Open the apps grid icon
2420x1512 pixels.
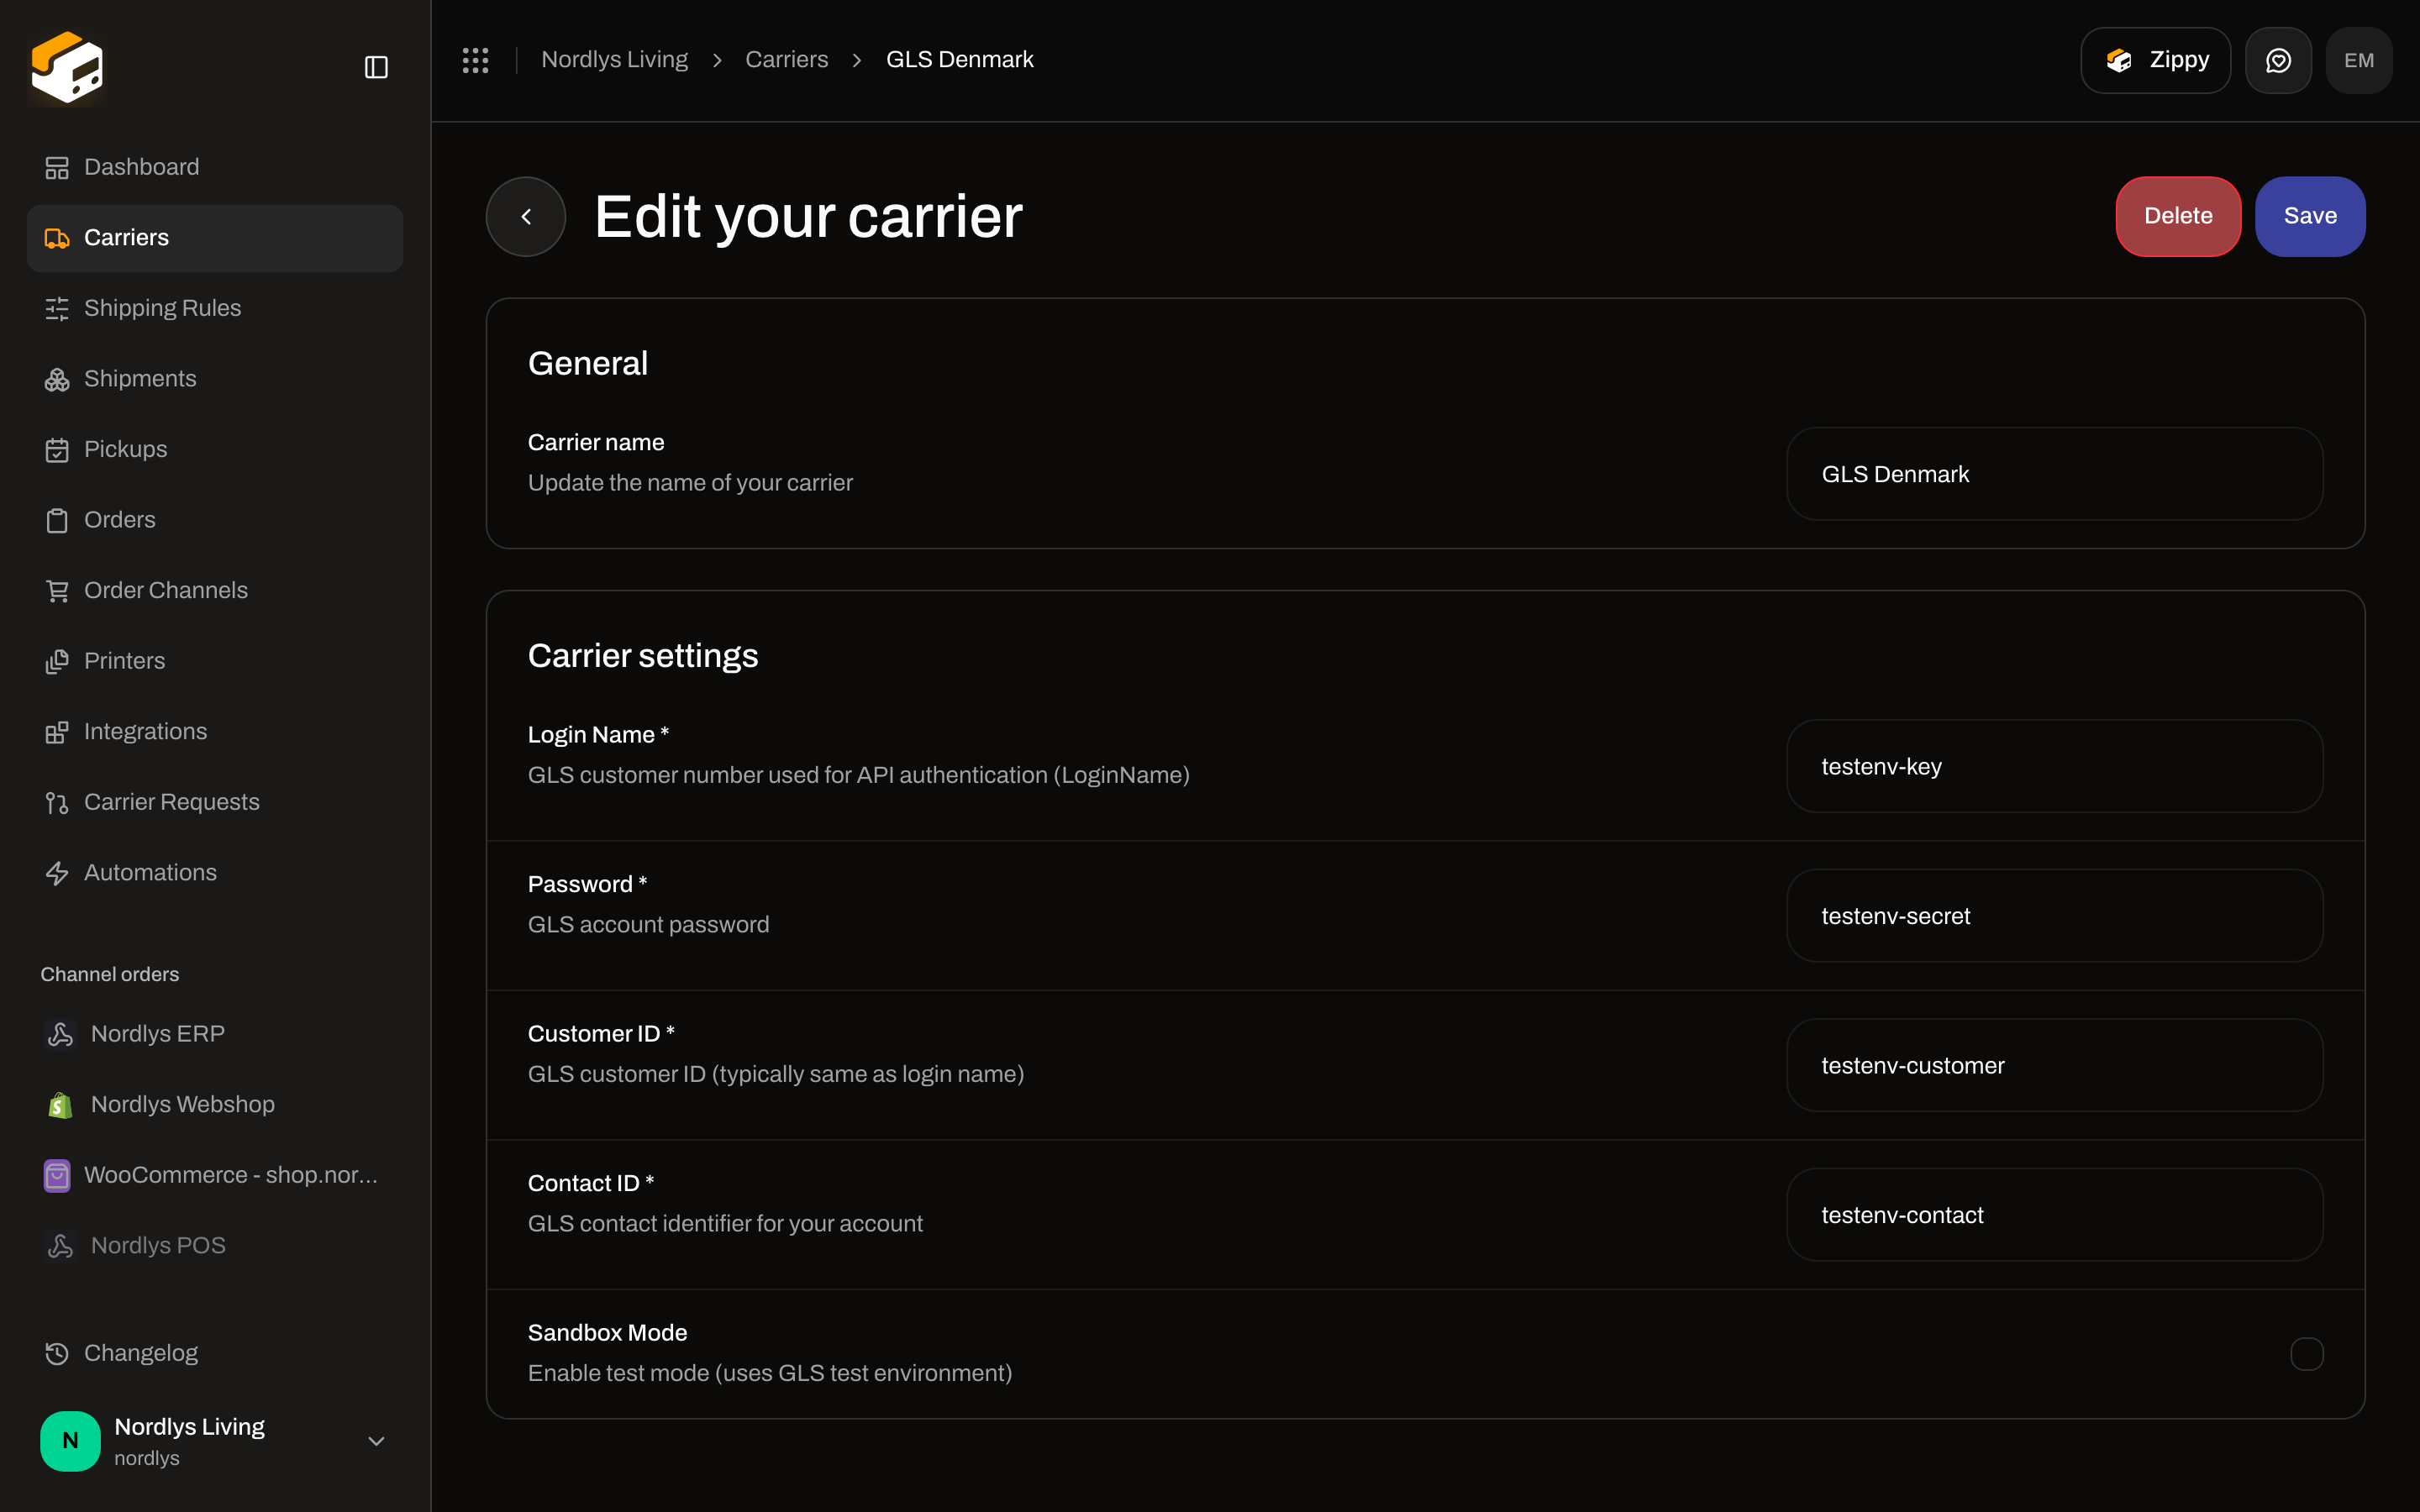tap(475, 60)
